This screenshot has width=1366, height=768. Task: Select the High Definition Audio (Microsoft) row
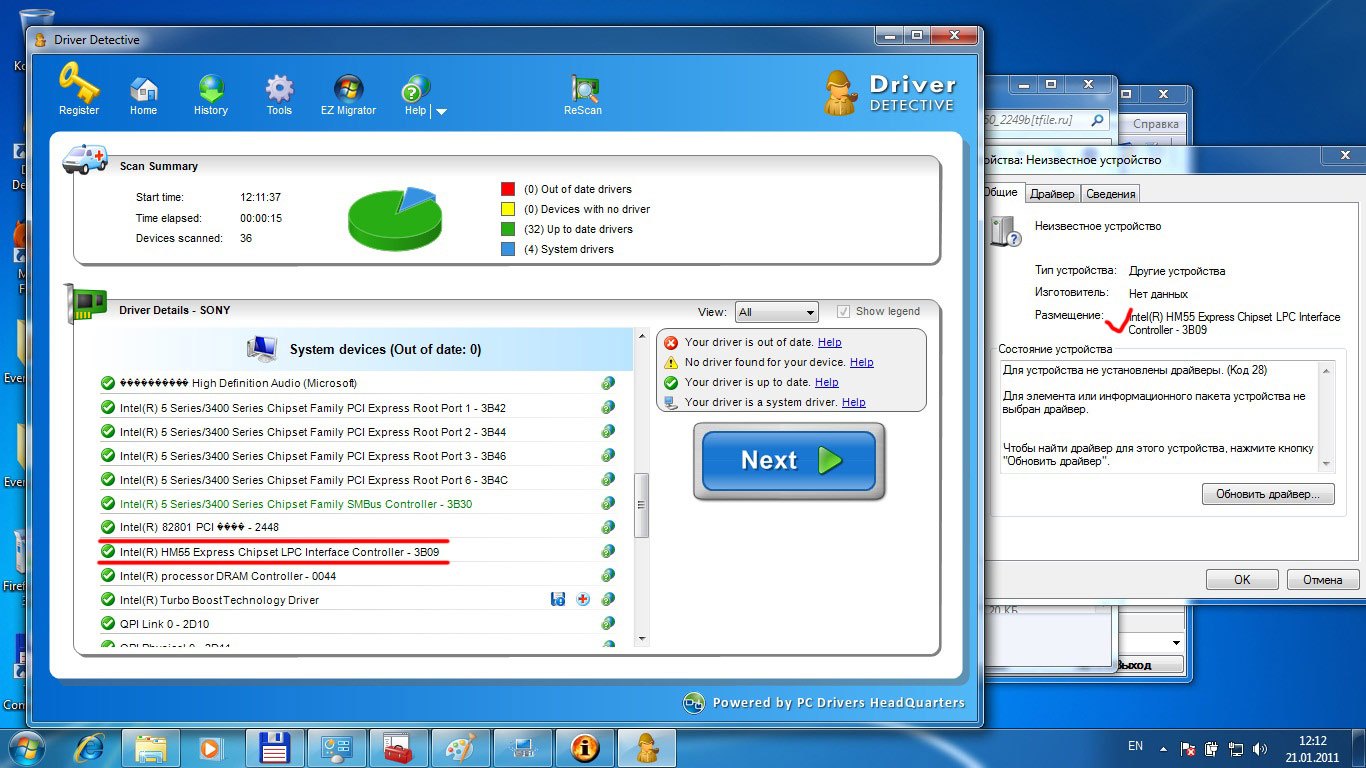[359, 383]
